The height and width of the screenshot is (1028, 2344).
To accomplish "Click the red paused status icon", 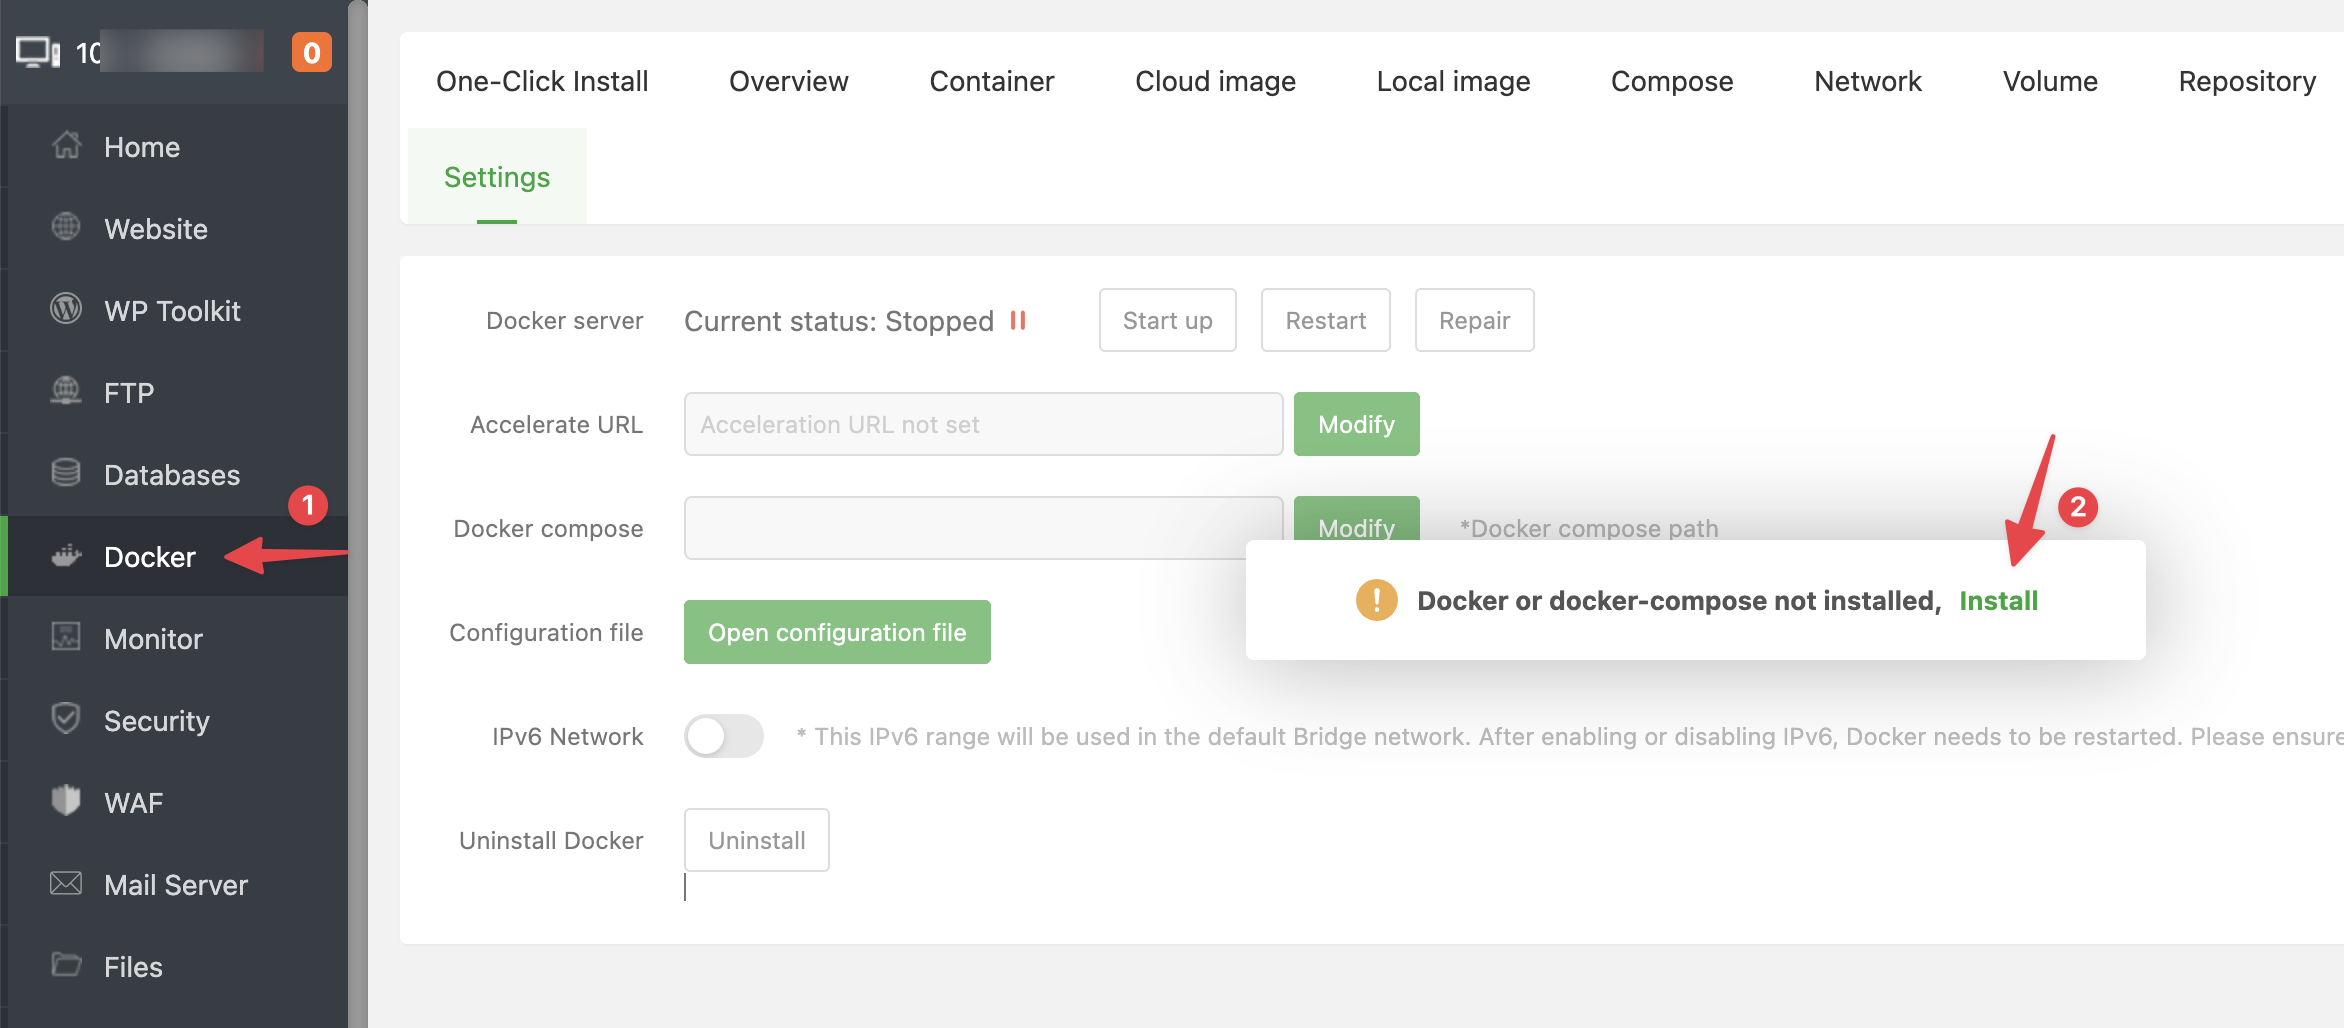I will coord(1018,320).
